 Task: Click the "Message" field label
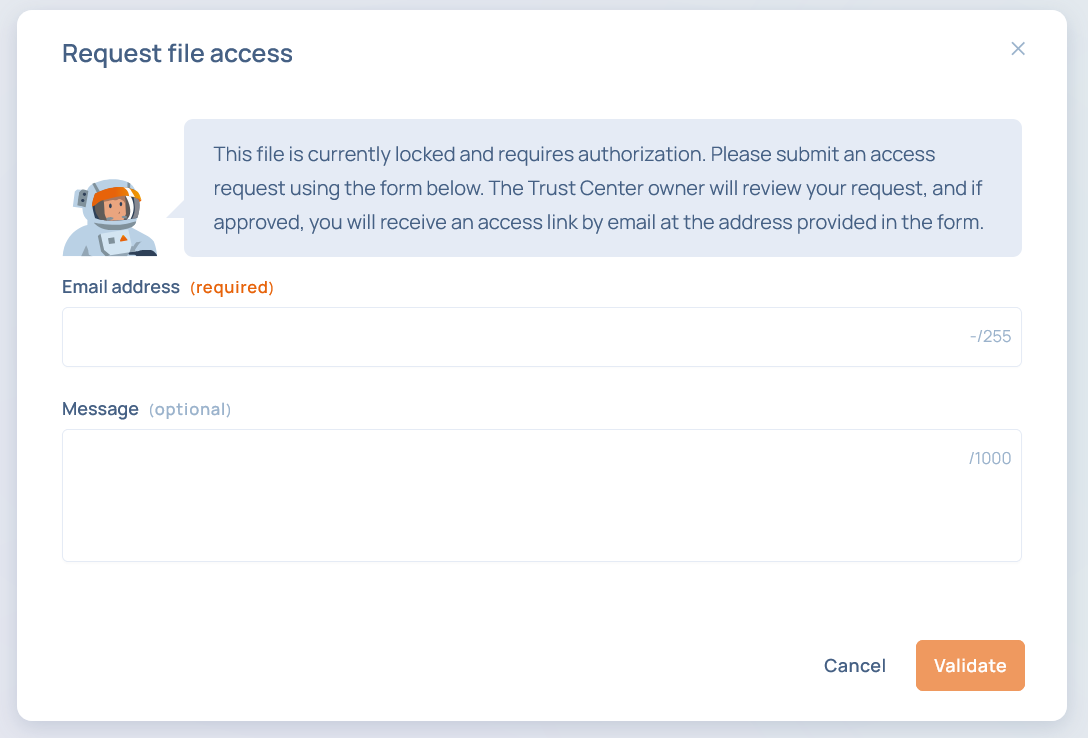(x=100, y=409)
